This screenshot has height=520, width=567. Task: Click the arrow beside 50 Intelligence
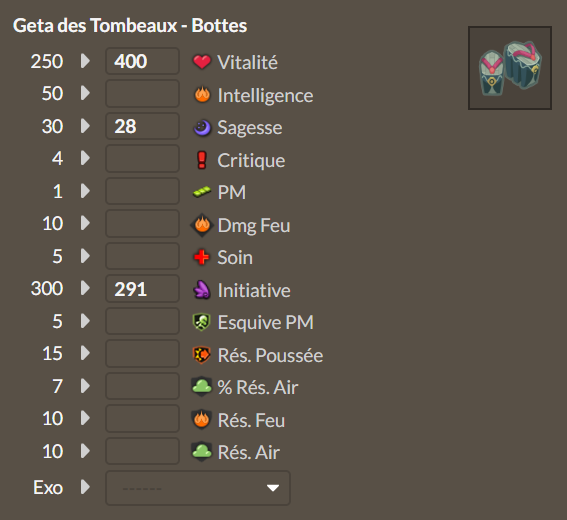(x=85, y=93)
